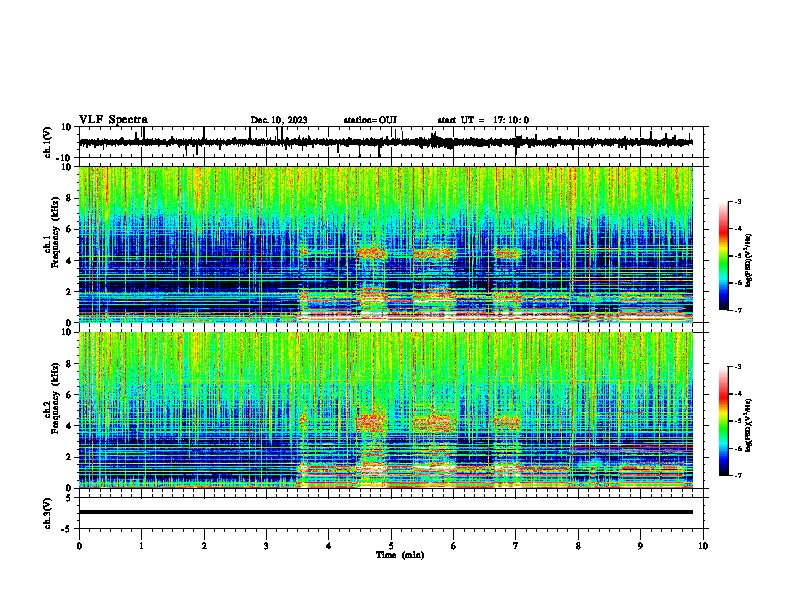Select the date text "Dec. 10, 2023"
The image size is (792, 612).
279,120
